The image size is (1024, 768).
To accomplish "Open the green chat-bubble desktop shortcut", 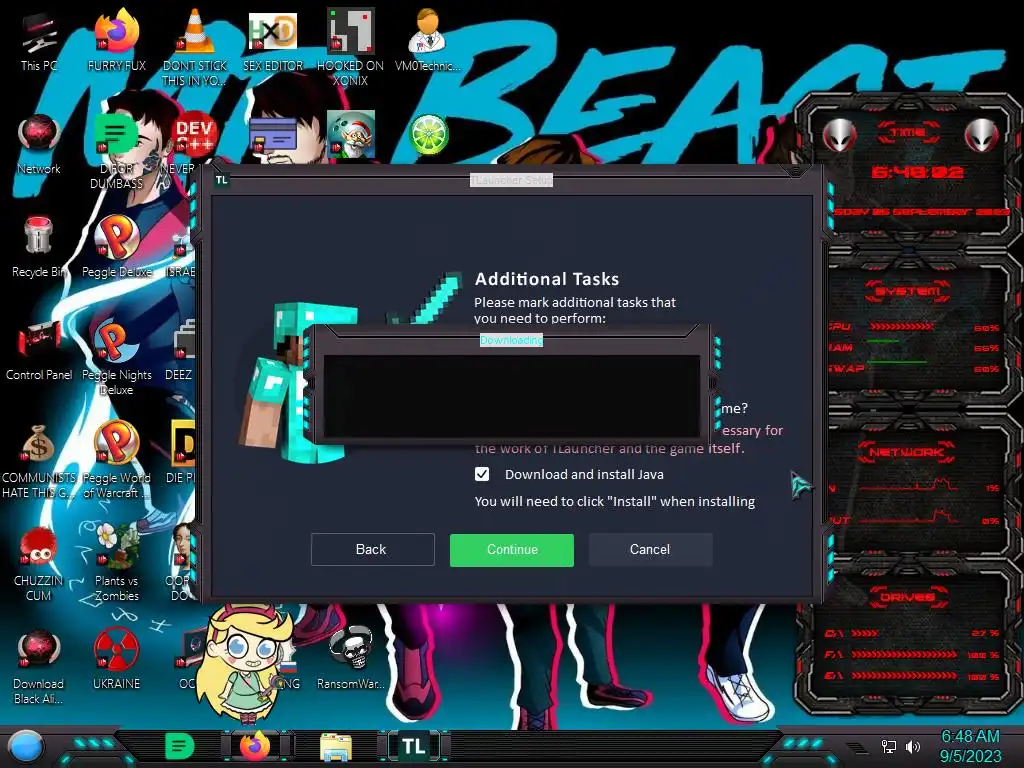I will click(x=116, y=149).
